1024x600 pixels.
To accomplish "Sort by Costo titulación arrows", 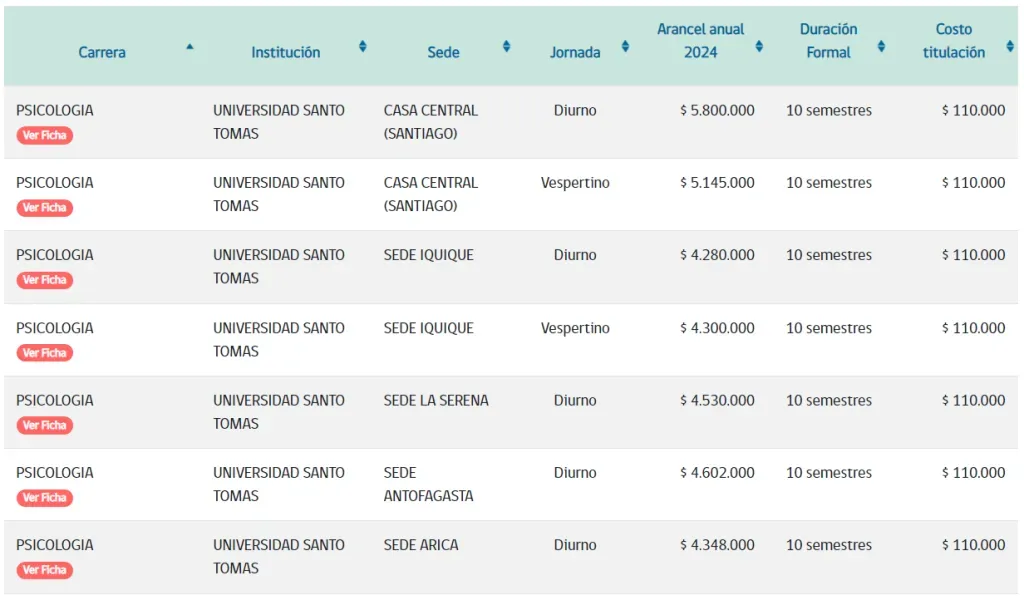I will (x=1010, y=46).
